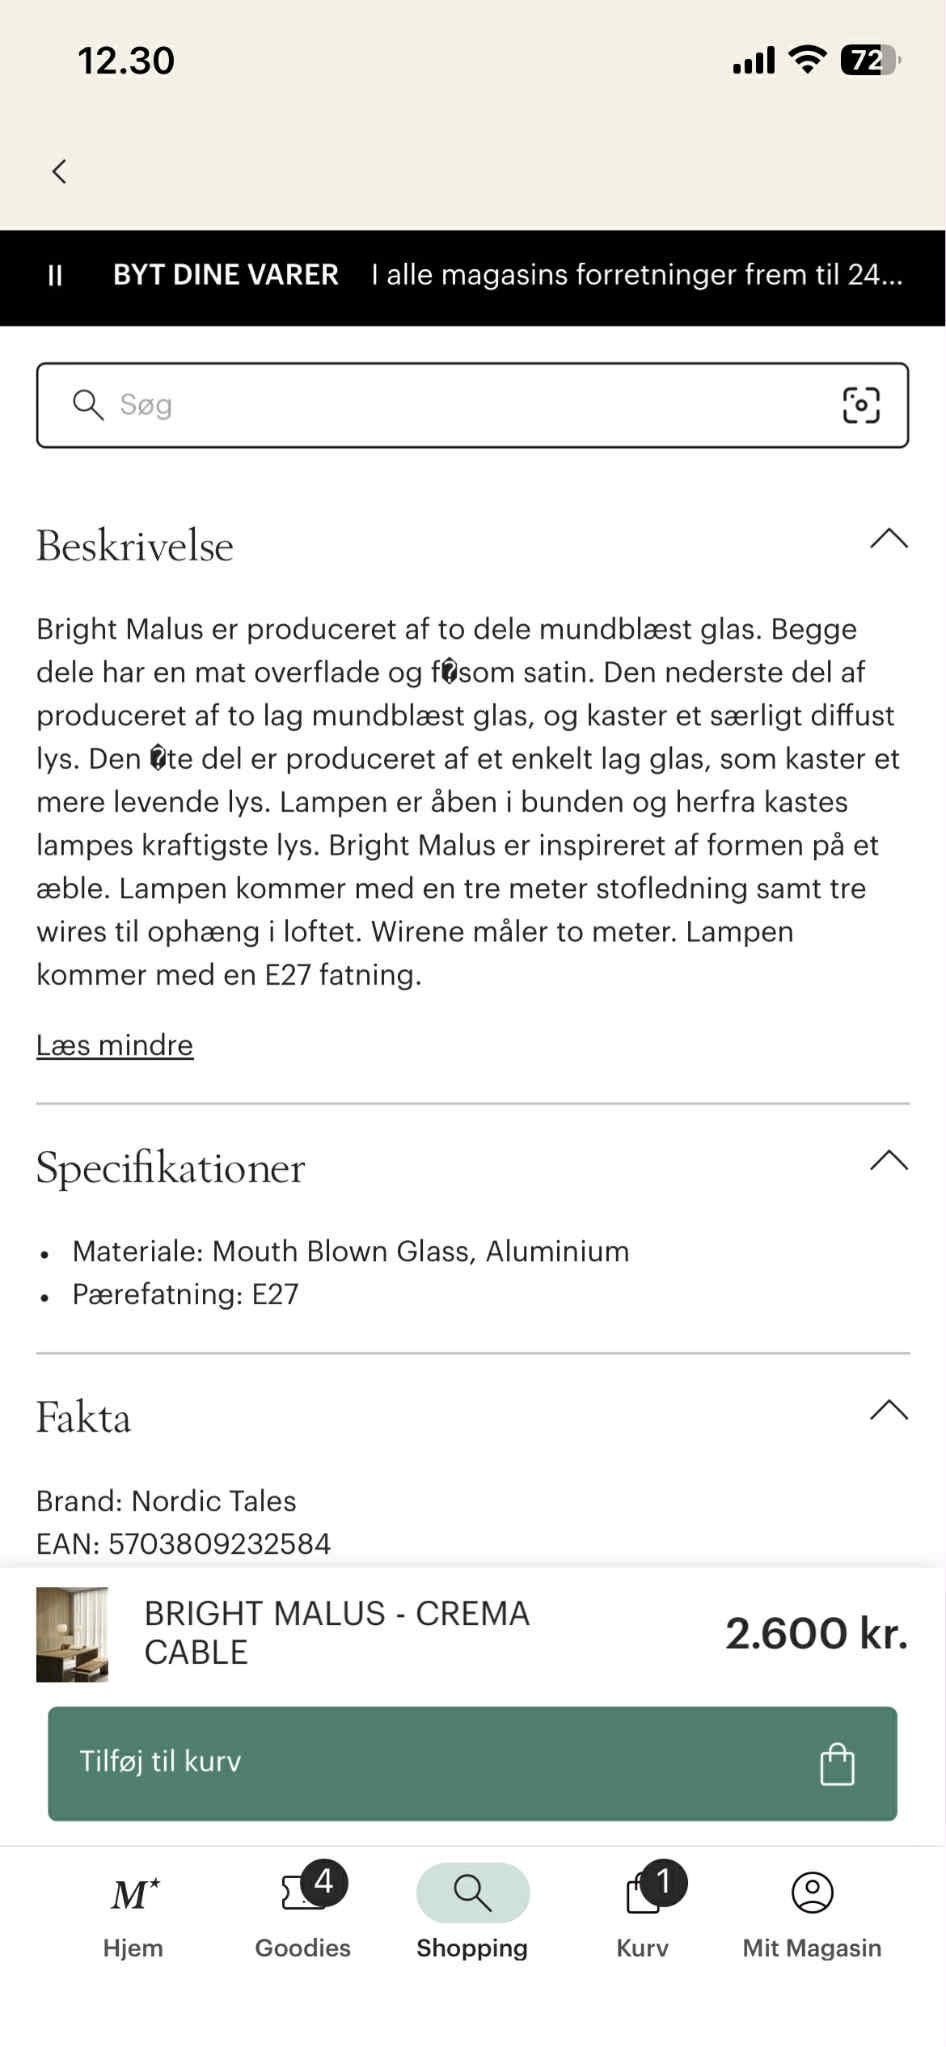The height and width of the screenshot is (2047, 946).
Task: Tap shopping bag icon on add button
Action: (x=836, y=1764)
